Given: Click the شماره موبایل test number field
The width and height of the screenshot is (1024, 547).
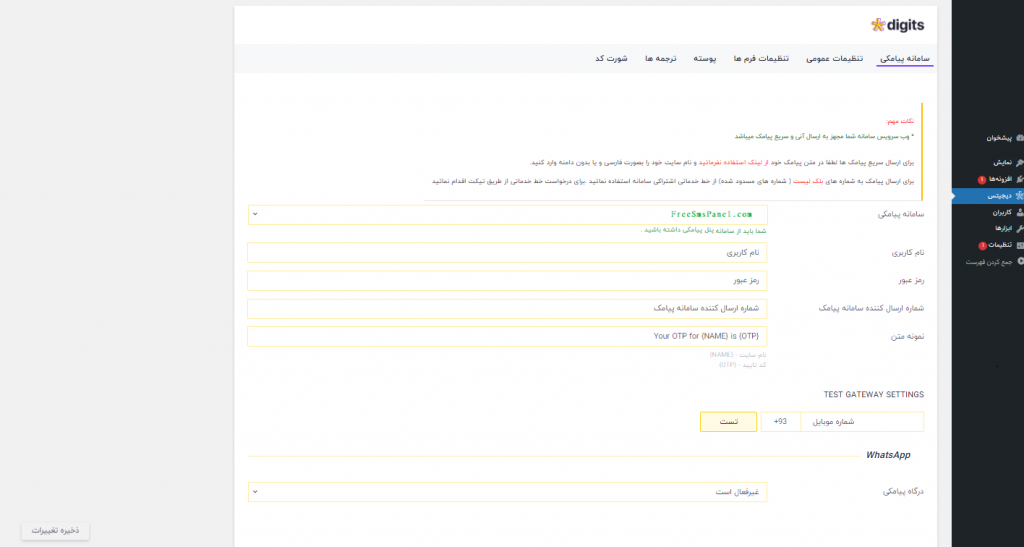Looking at the screenshot, I should coord(862,422).
